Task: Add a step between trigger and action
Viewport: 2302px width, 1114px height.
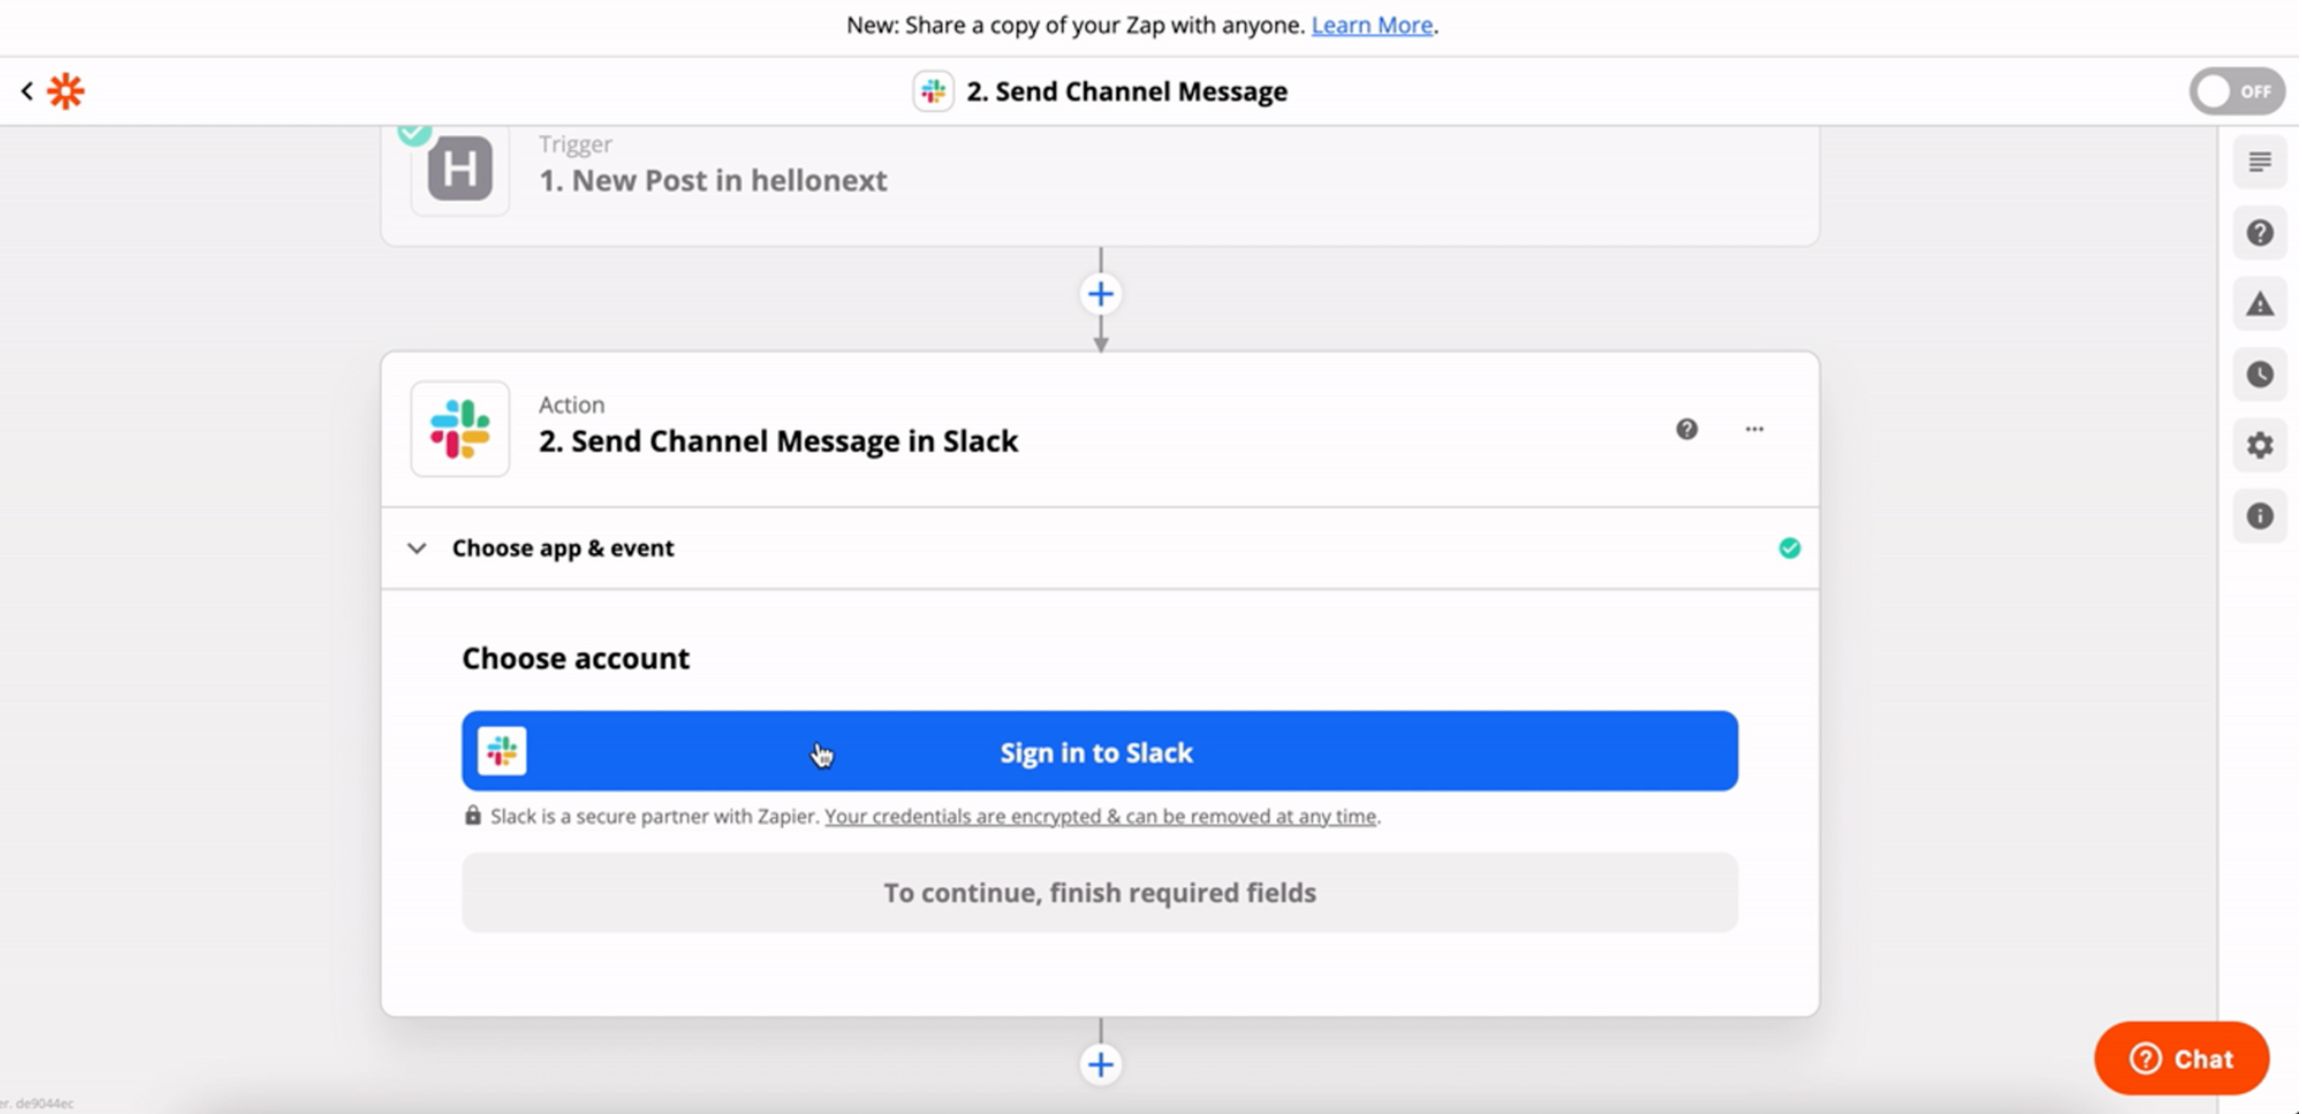Action: point(1100,294)
